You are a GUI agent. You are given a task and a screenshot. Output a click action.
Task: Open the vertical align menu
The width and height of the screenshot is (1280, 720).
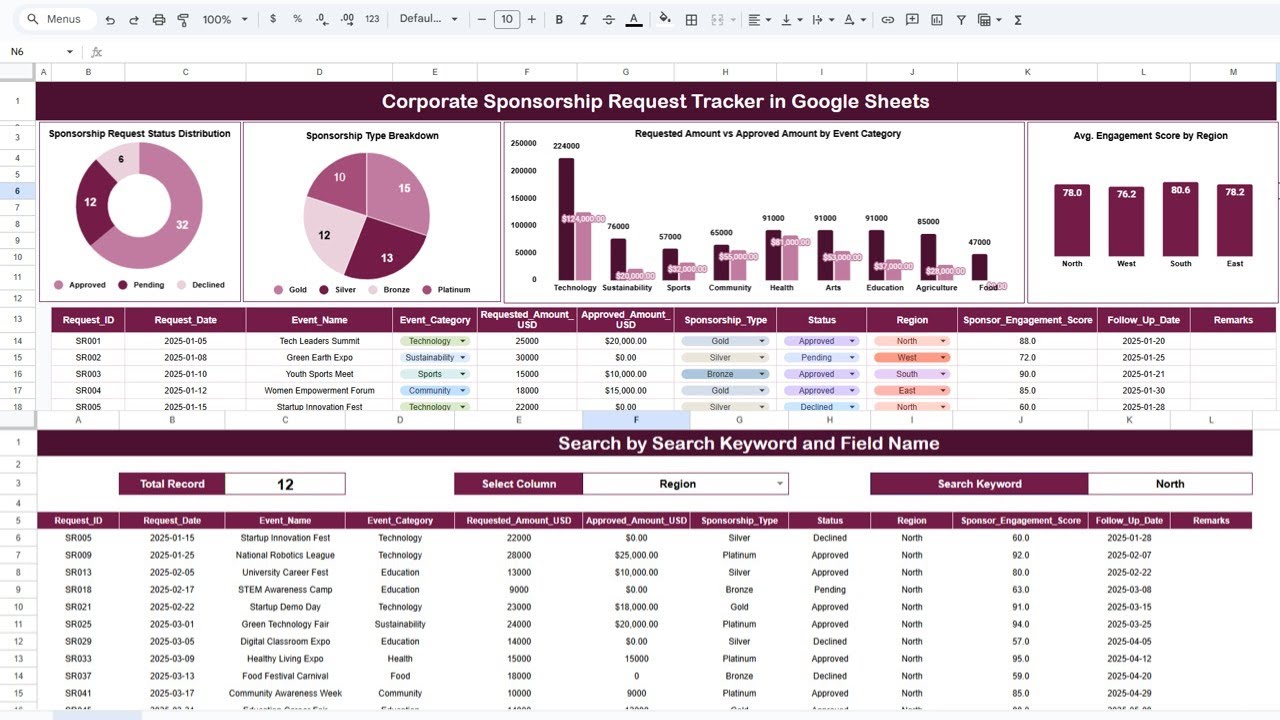790,20
